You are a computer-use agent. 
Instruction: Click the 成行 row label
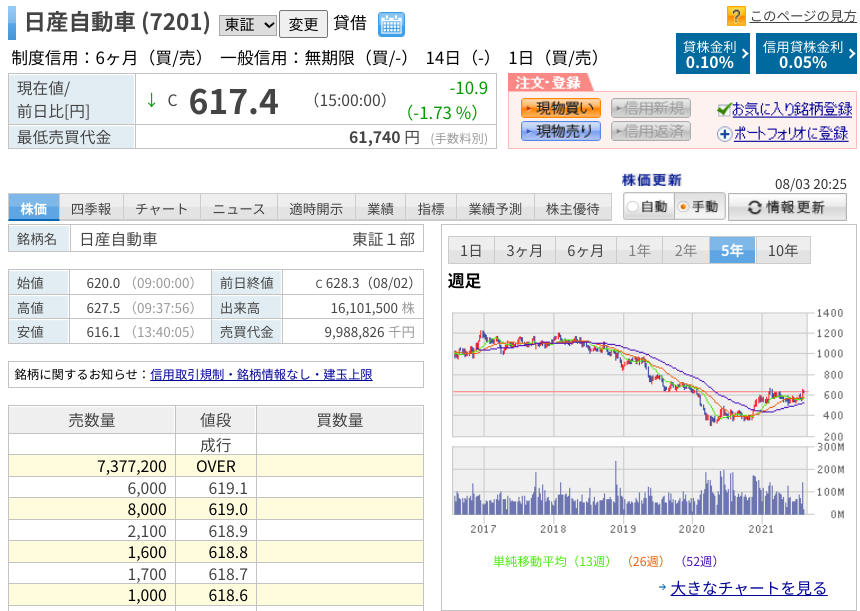pyautogui.click(x=216, y=445)
